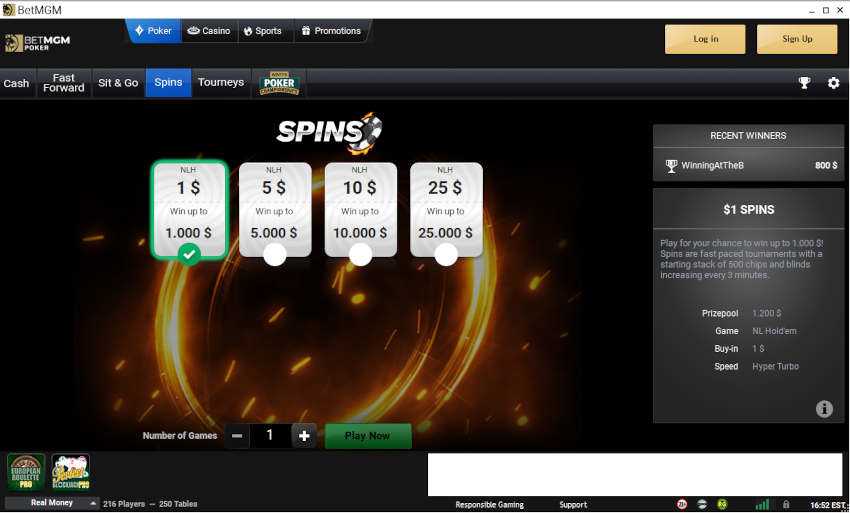
Task: Click the info icon in $1 Spins panel
Action: (x=824, y=408)
